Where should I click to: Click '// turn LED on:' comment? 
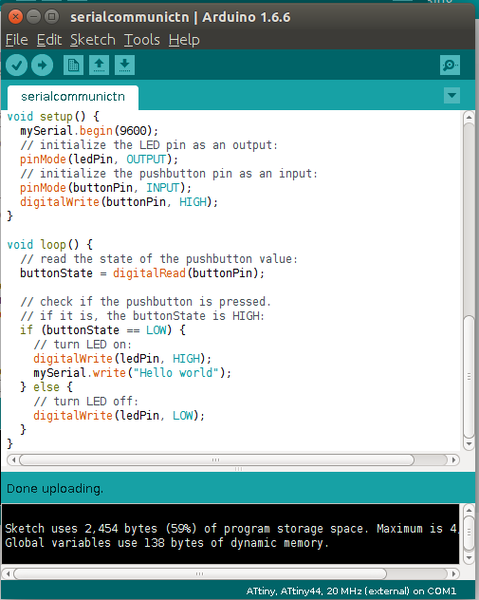click(x=83, y=344)
